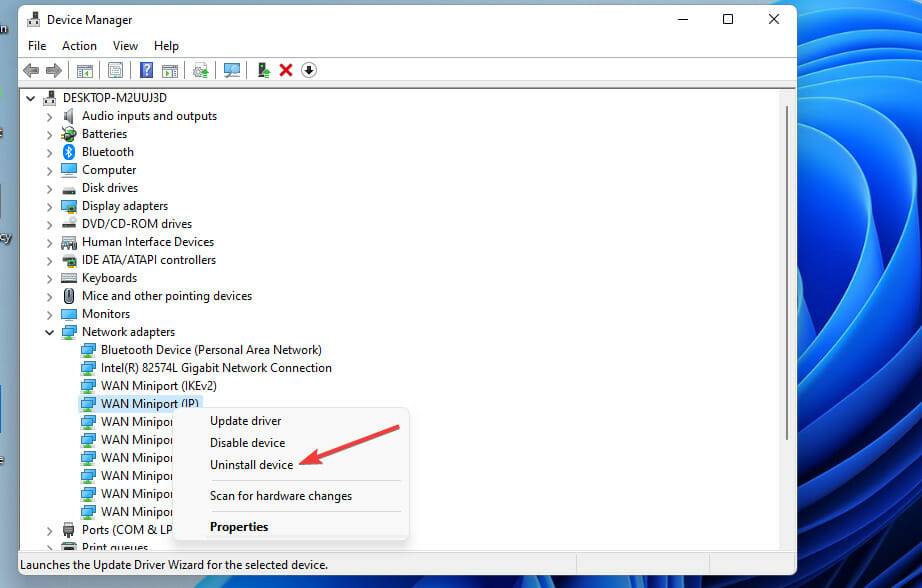This screenshot has height=588, width=922.
Task: Expand the Audio inputs and outputs node
Action: point(49,117)
